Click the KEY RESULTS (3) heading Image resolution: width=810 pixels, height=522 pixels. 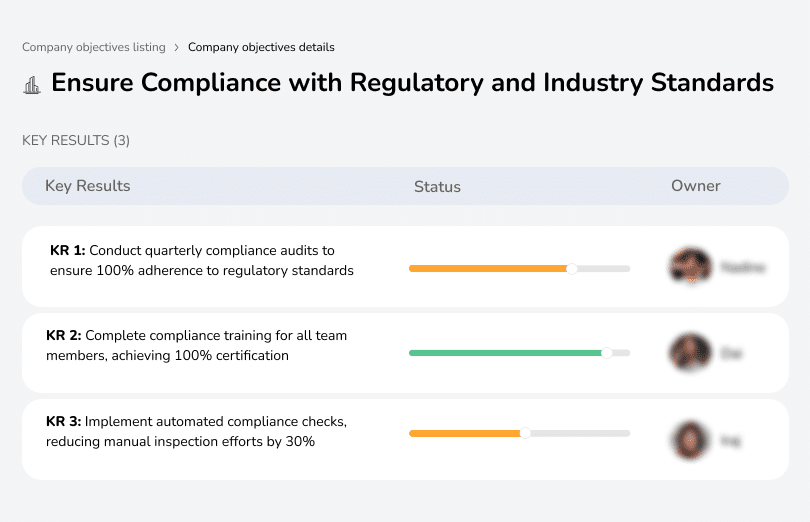[x=76, y=141]
